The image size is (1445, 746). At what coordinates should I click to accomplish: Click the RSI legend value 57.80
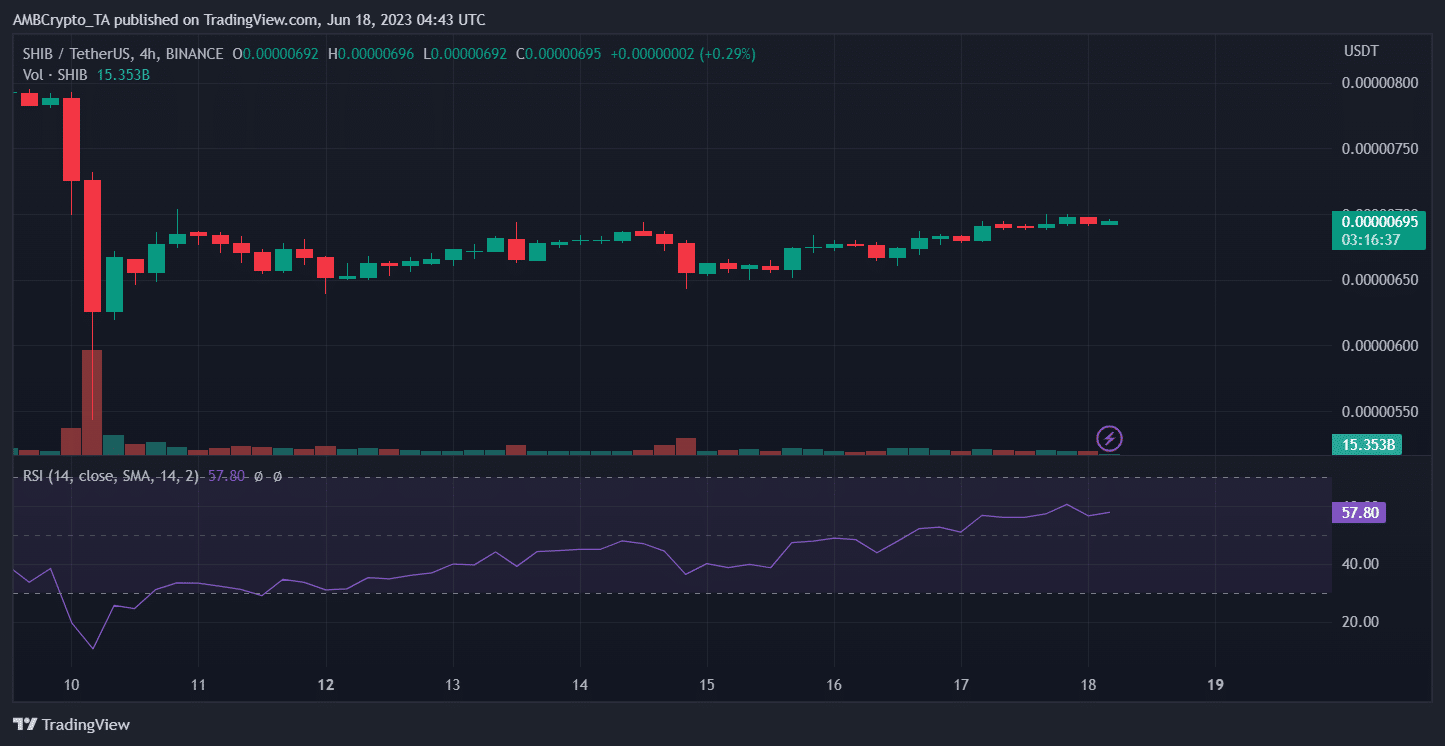(225, 477)
